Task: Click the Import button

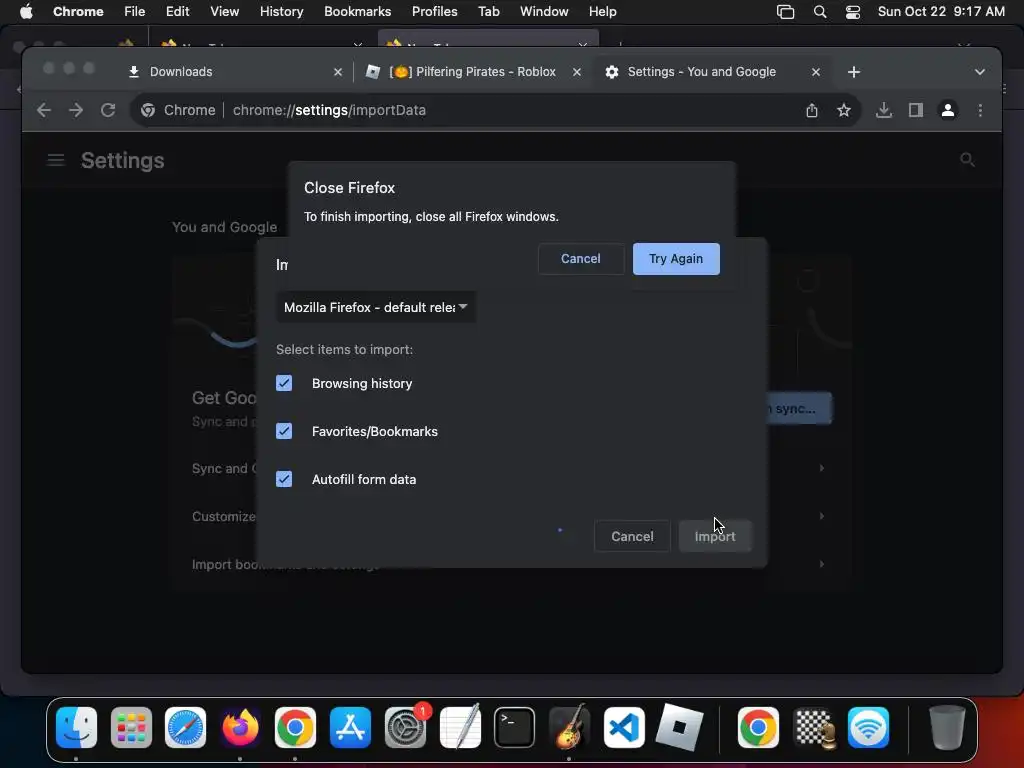Action: point(715,536)
